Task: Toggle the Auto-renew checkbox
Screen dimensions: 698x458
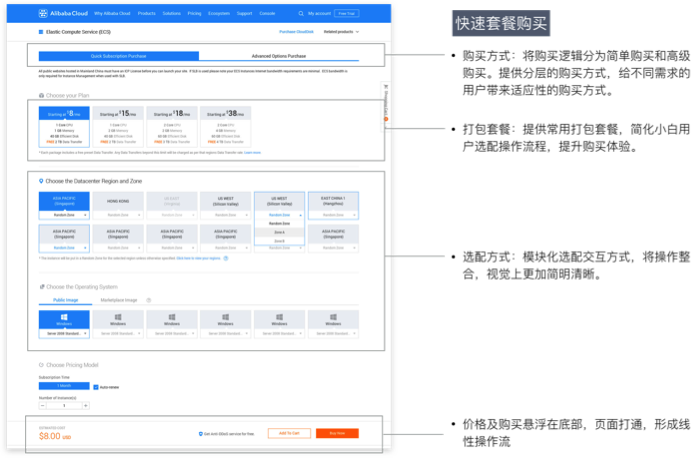Action: (x=95, y=386)
